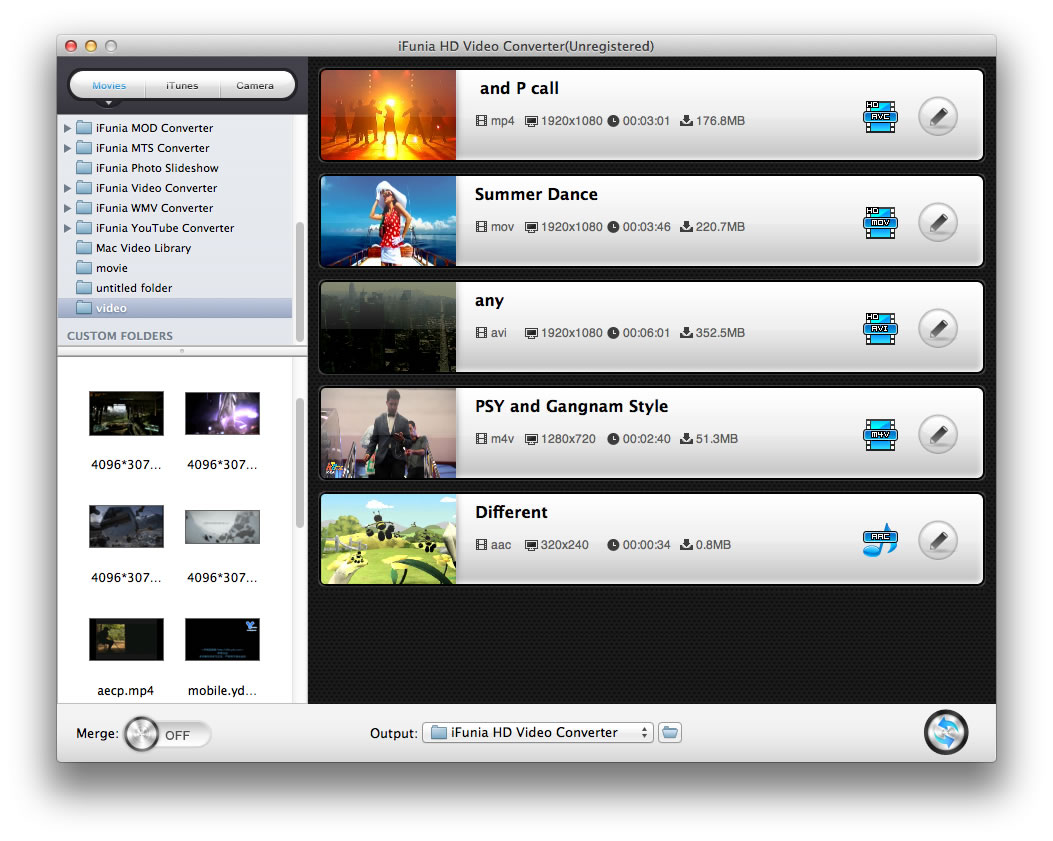Click the "aecp.mp4" file name

point(126,691)
